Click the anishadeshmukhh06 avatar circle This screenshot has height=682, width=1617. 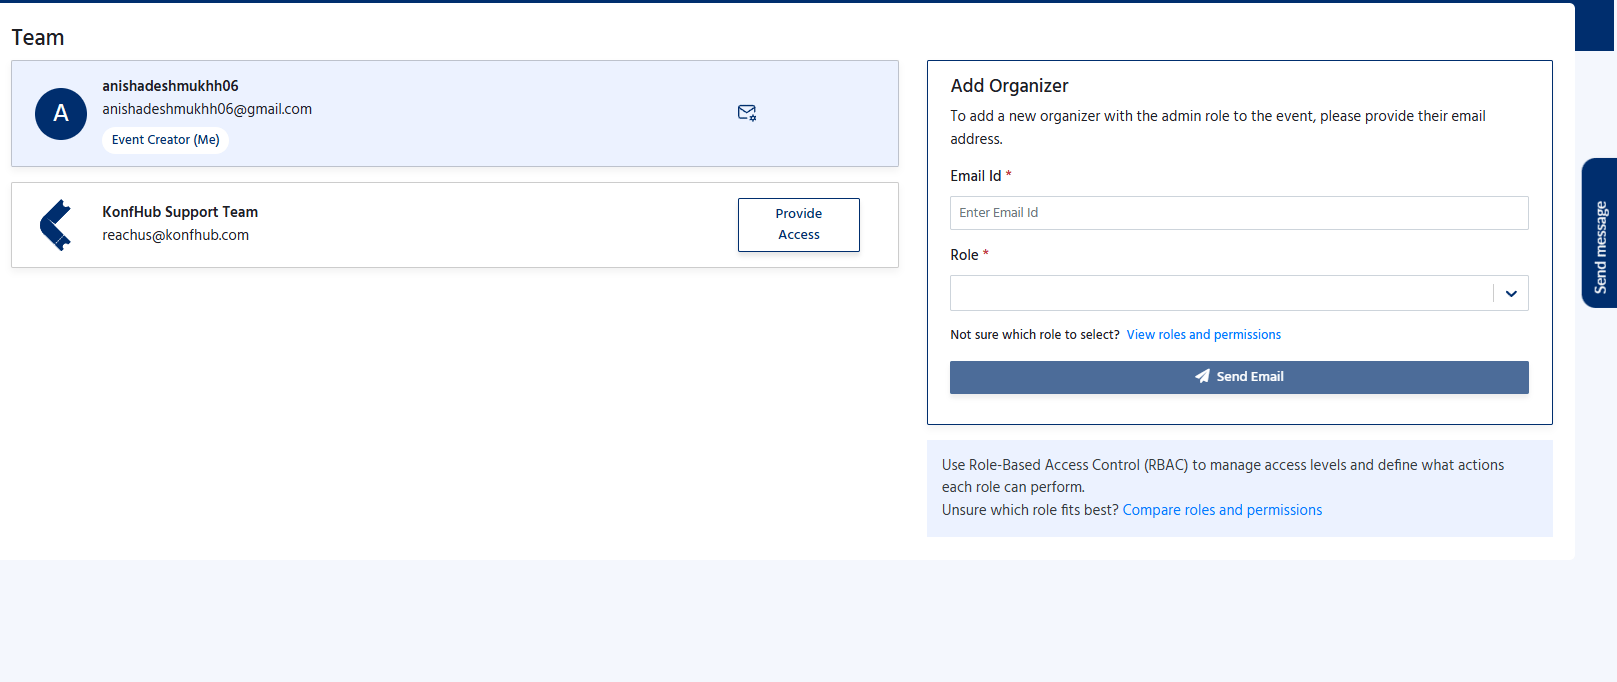[61, 114]
